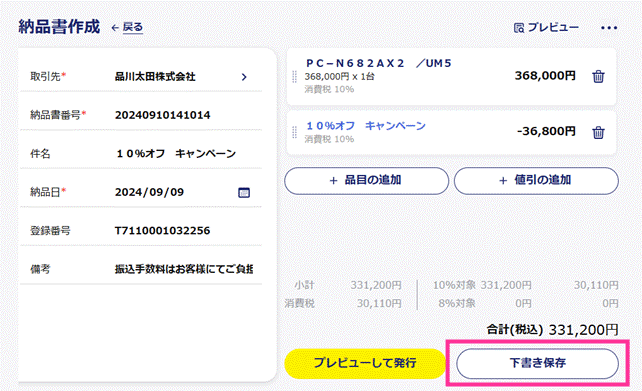642x391 pixels.
Task: Click the -36,800円 discount amount
Action: [546, 131]
